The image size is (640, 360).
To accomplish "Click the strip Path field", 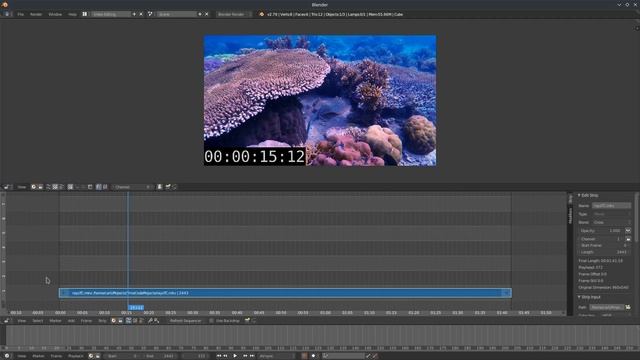I will point(607,307).
